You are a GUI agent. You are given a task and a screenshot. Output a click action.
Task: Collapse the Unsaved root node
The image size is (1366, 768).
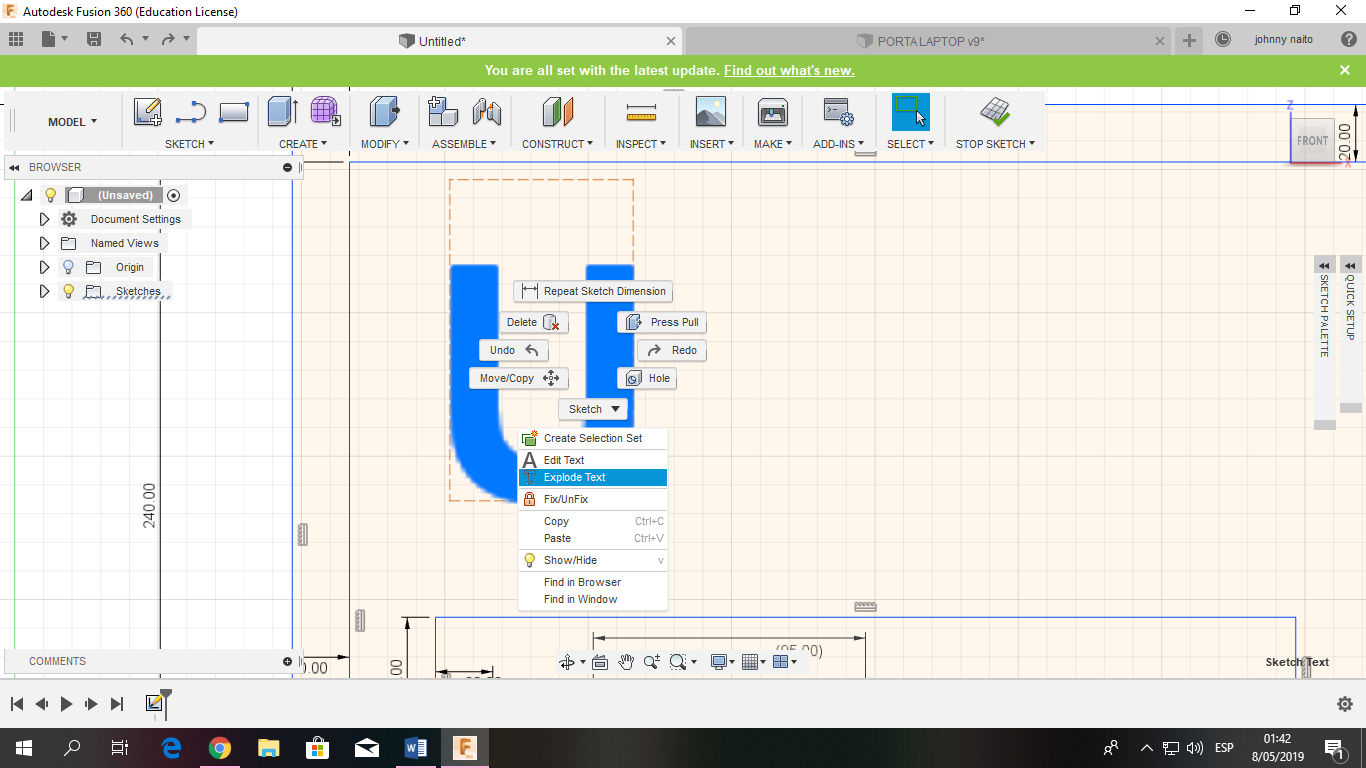point(27,195)
